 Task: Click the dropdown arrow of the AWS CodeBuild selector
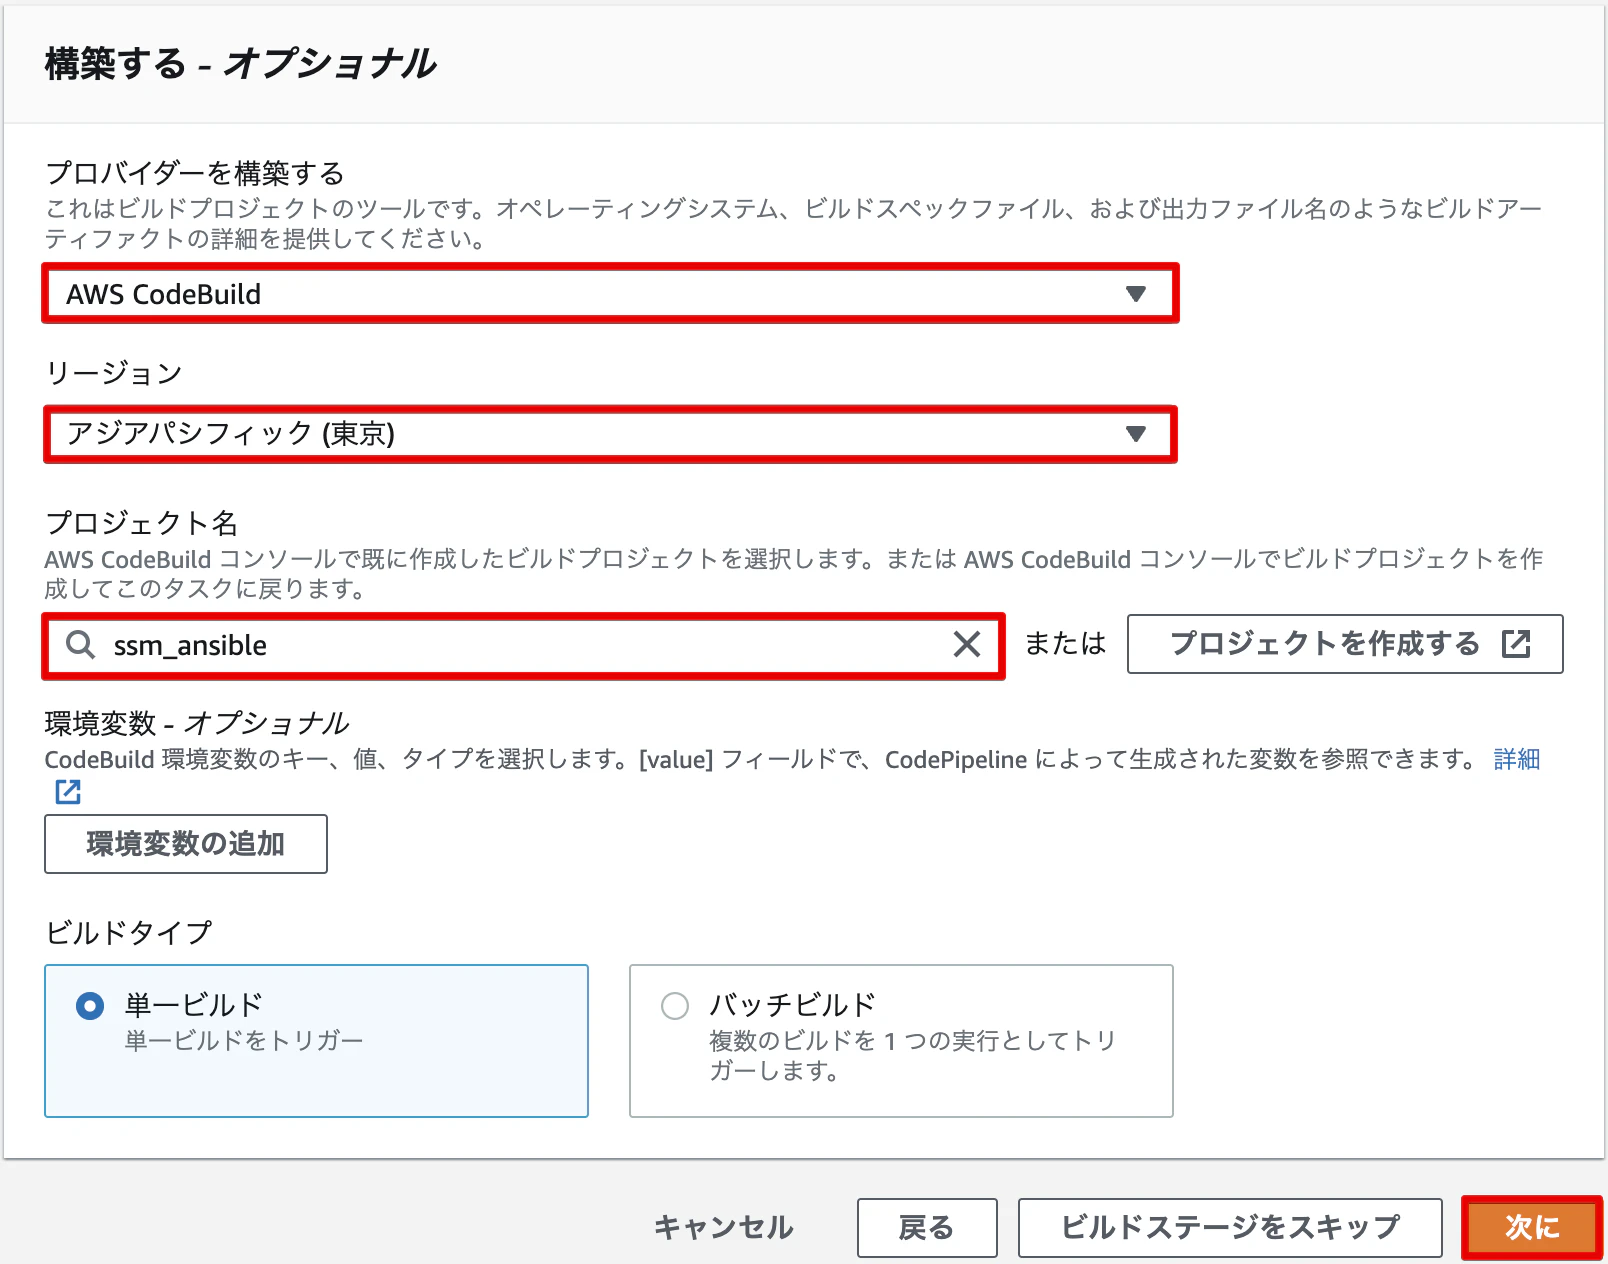pyautogui.click(x=1135, y=294)
